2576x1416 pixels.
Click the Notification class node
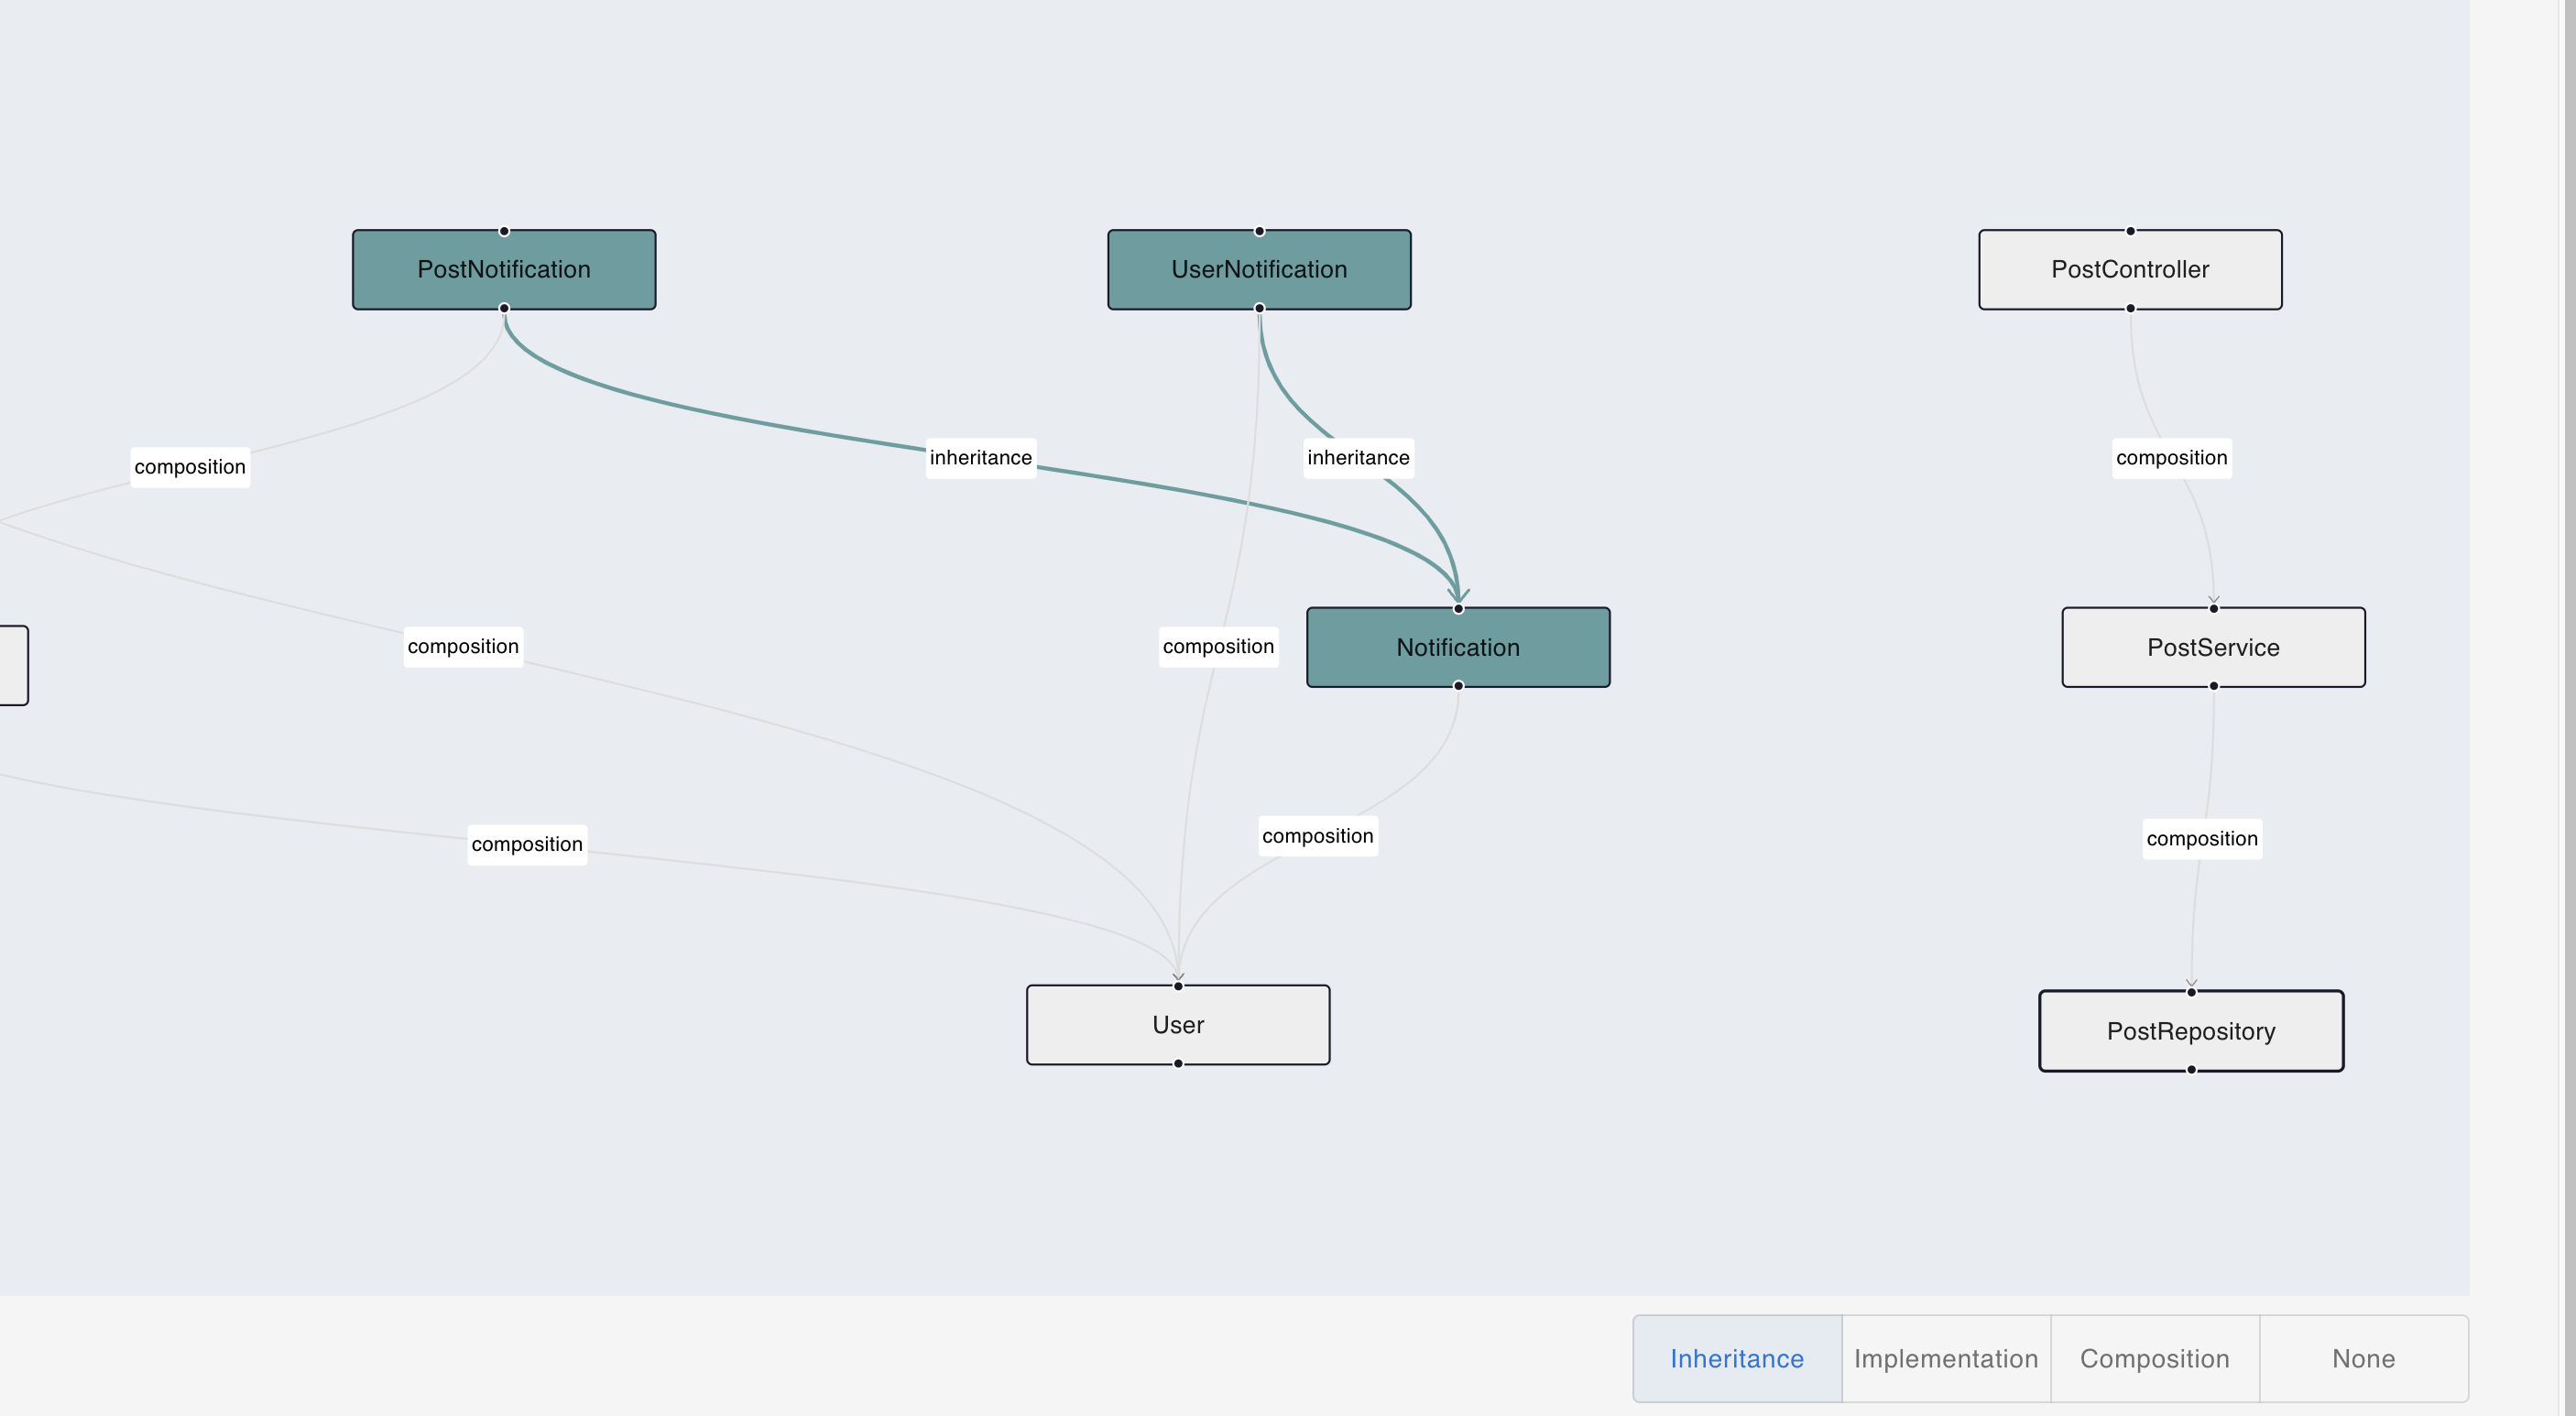pos(1458,647)
